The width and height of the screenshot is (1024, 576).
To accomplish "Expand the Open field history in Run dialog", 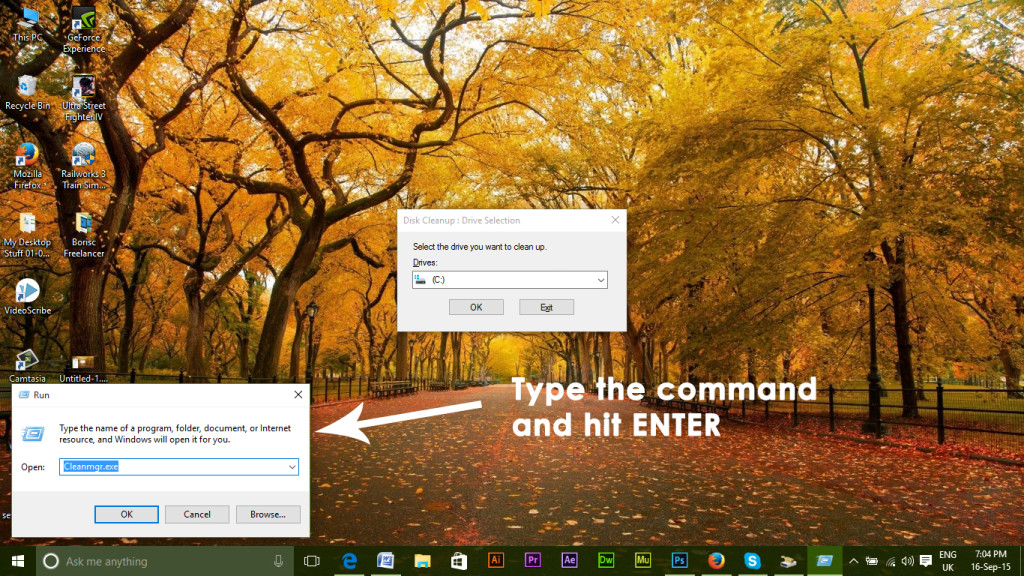I will pos(290,466).
